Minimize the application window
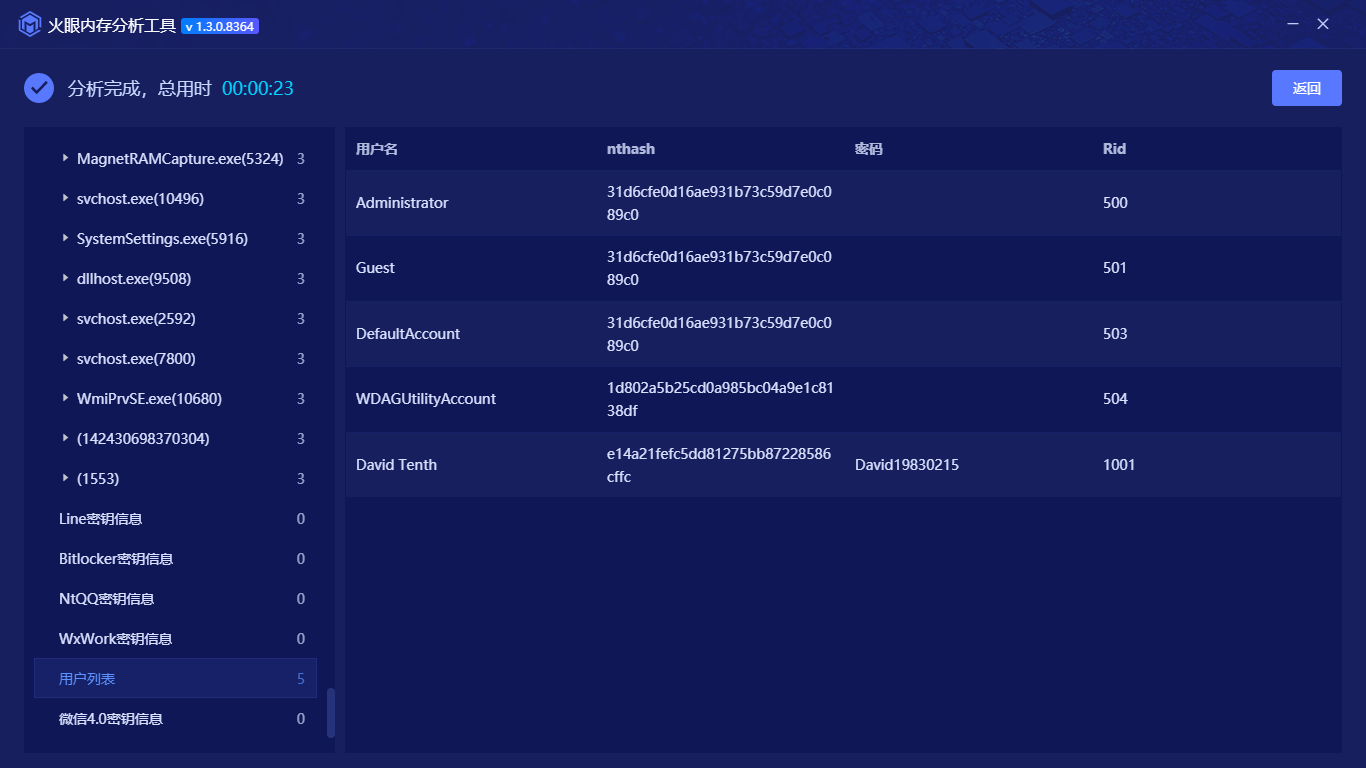This screenshot has width=1366, height=768. [1293, 24]
